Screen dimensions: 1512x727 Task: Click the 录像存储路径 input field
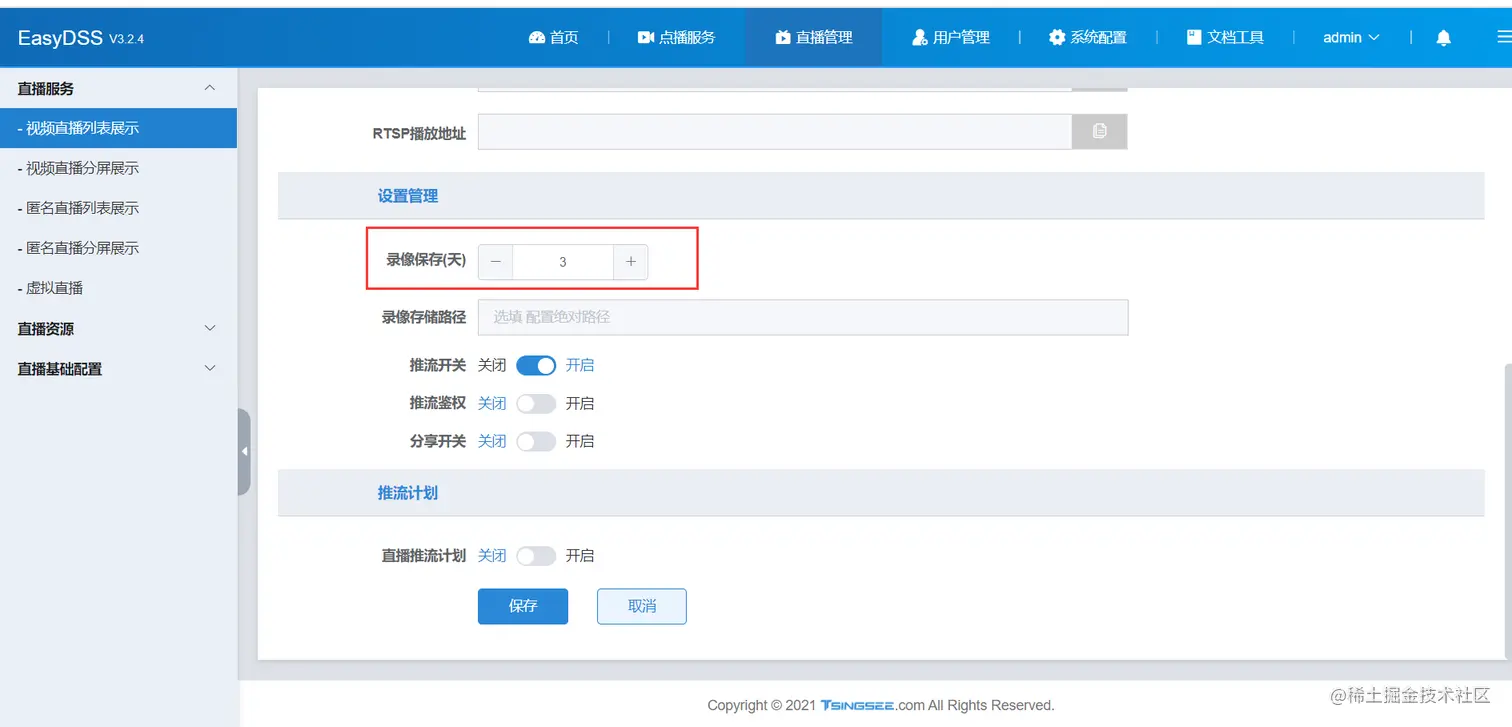coord(803,317)
